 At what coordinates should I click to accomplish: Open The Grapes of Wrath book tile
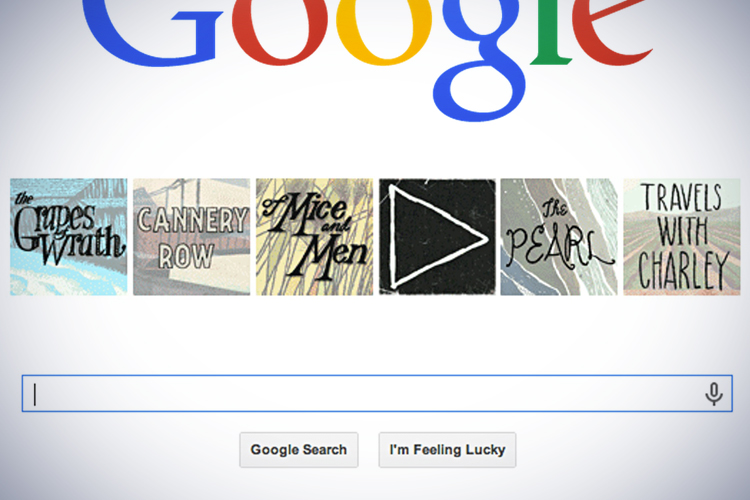69,237
